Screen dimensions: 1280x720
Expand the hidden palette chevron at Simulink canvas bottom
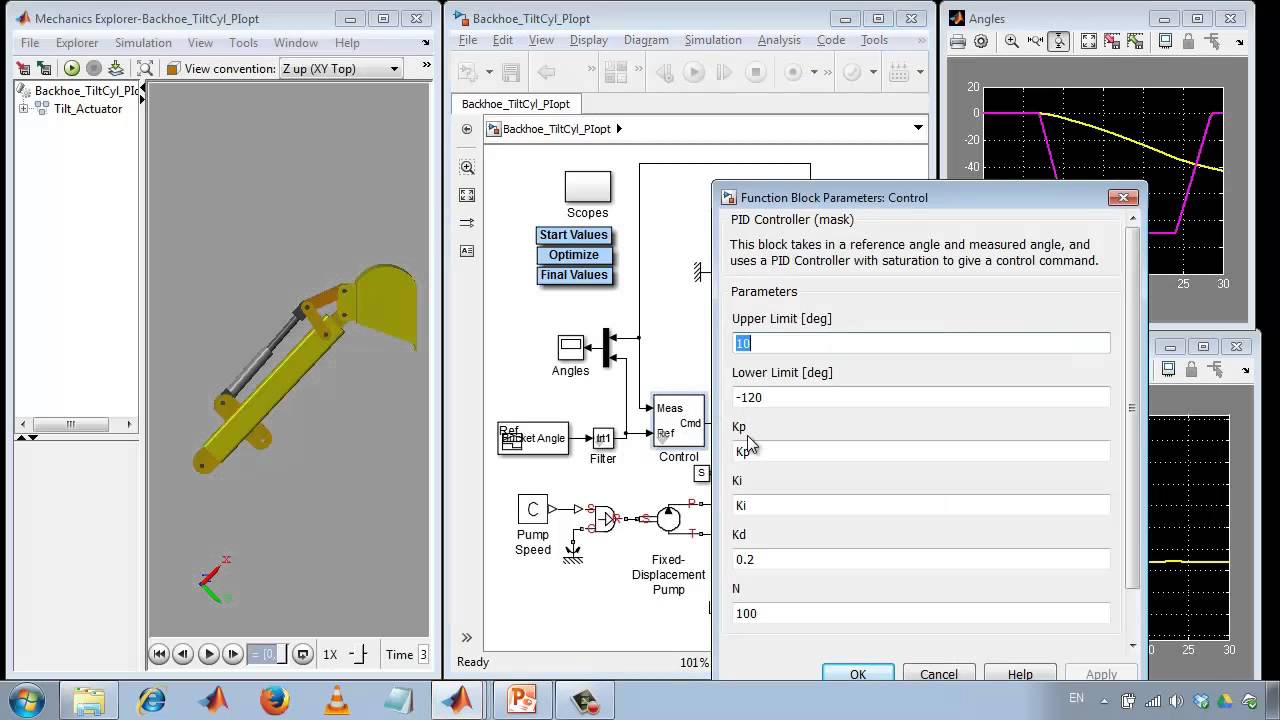(467, 637)
